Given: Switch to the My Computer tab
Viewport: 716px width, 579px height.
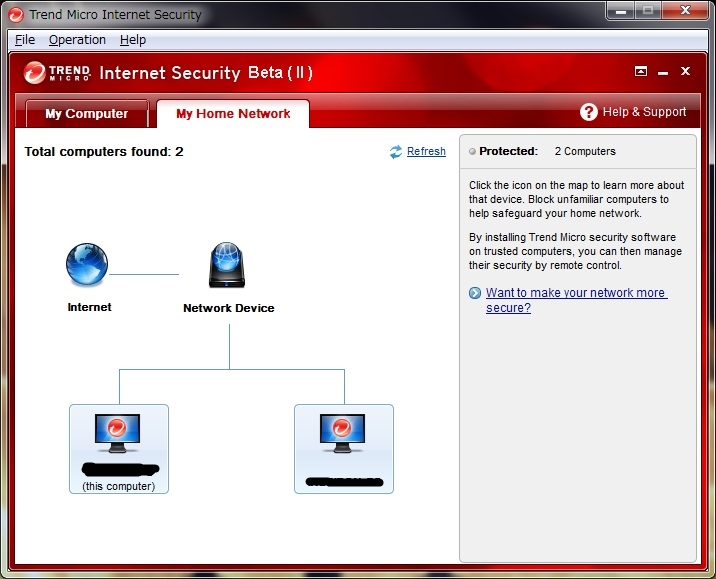Looking at the screenshot, I should (x=87, y=114).
